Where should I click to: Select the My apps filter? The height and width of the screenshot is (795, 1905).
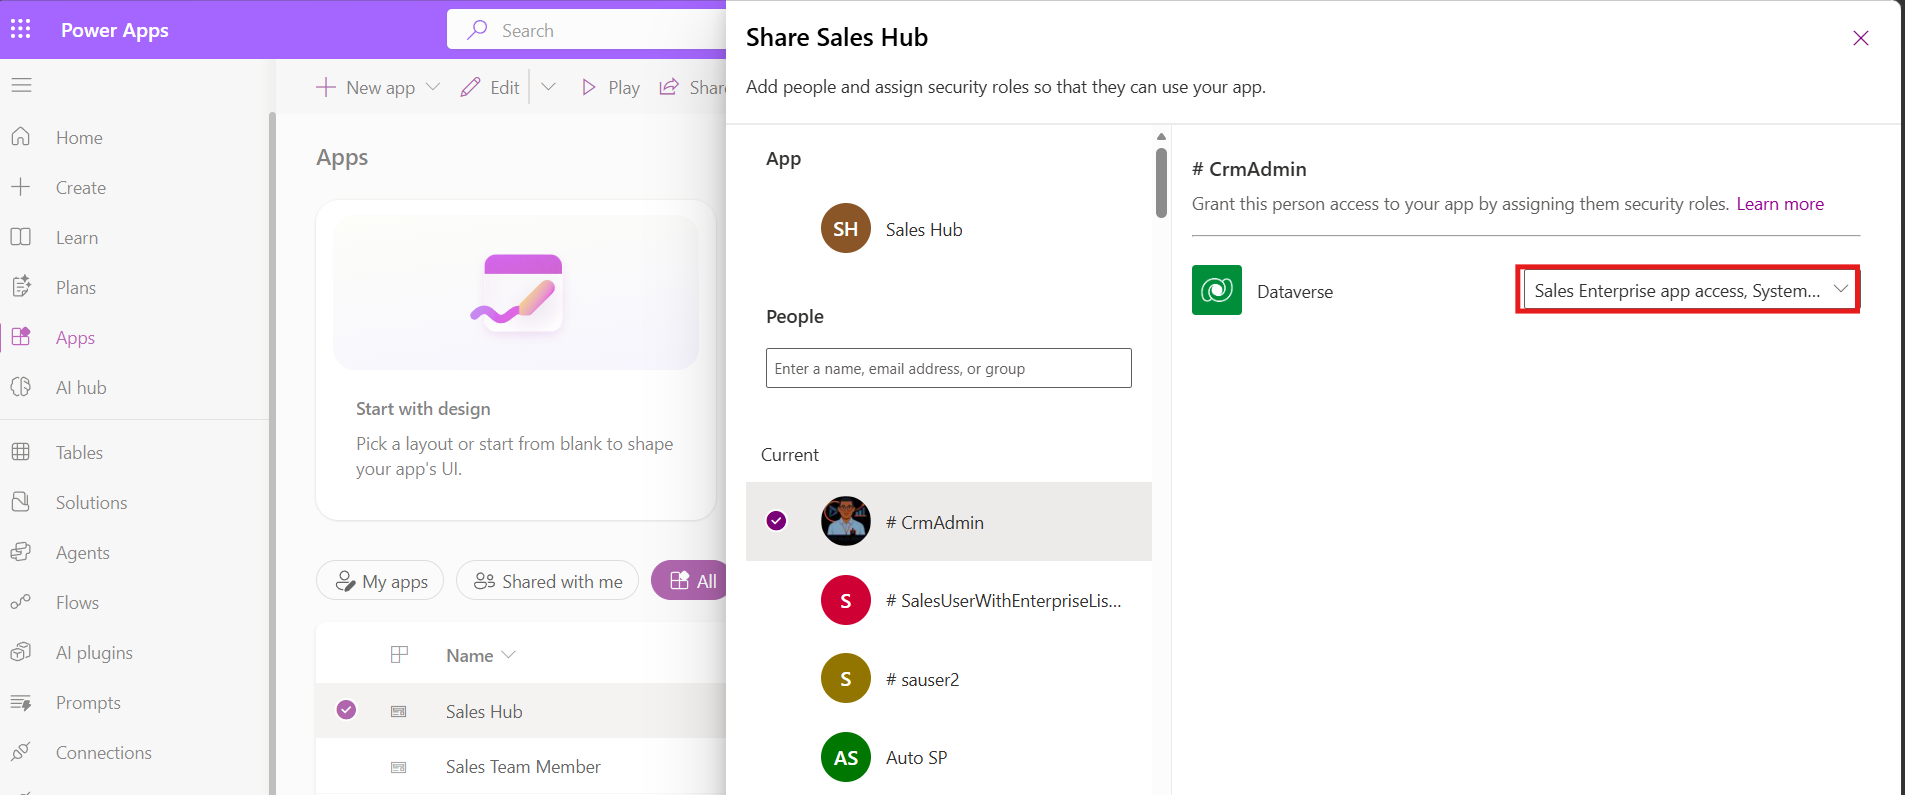click(380, 581)
